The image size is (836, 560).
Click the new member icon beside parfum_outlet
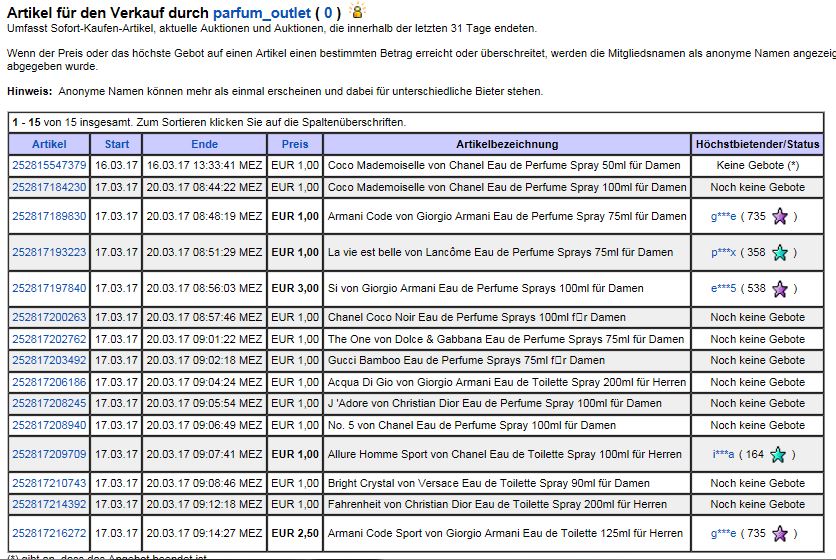coord(357,11)
